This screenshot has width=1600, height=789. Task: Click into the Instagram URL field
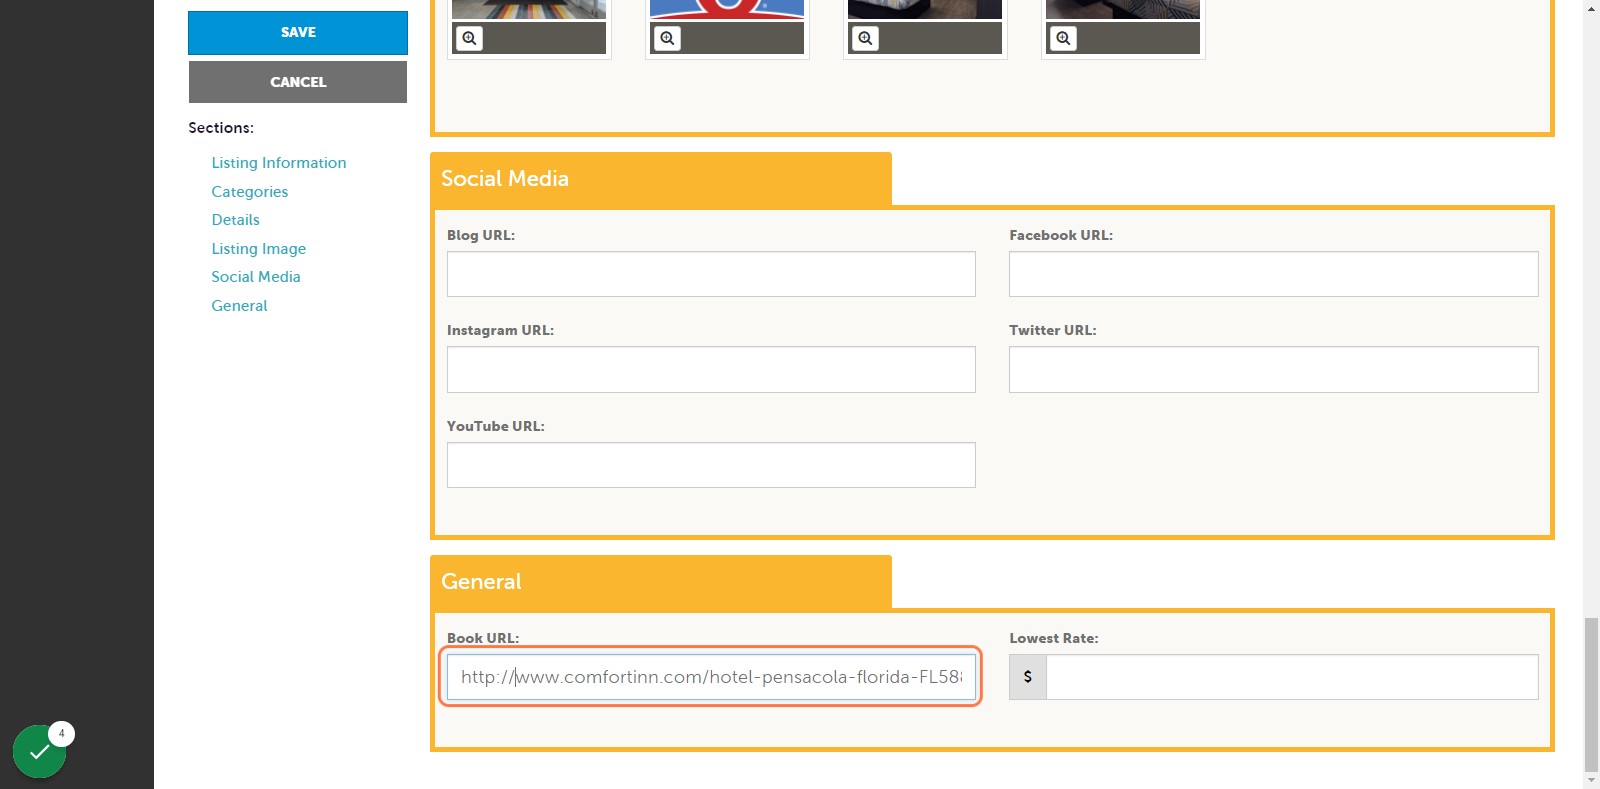[711, 370]
